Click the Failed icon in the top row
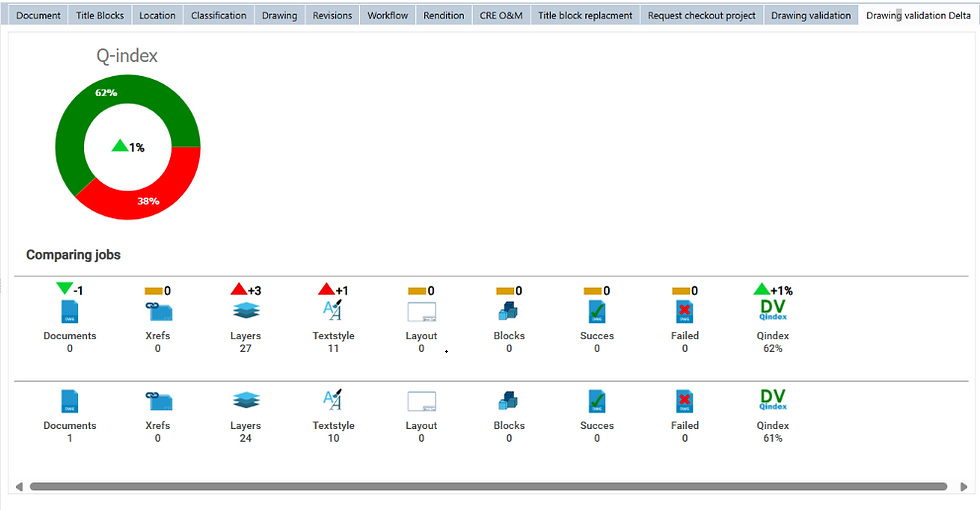 coord(685,311)
